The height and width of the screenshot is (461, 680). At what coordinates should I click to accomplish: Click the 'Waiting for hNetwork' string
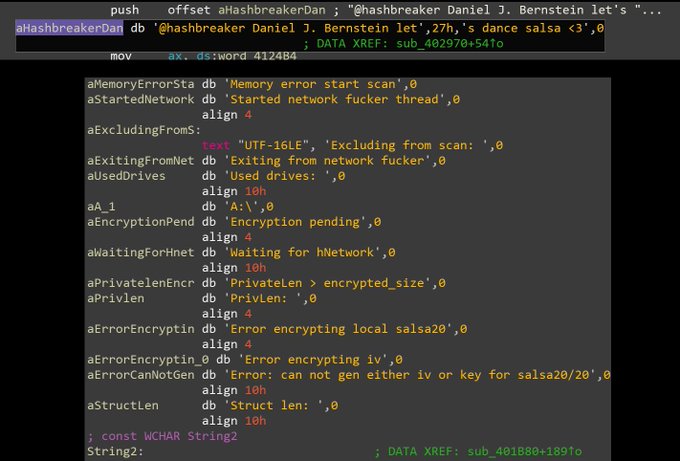tap(302, 252)
